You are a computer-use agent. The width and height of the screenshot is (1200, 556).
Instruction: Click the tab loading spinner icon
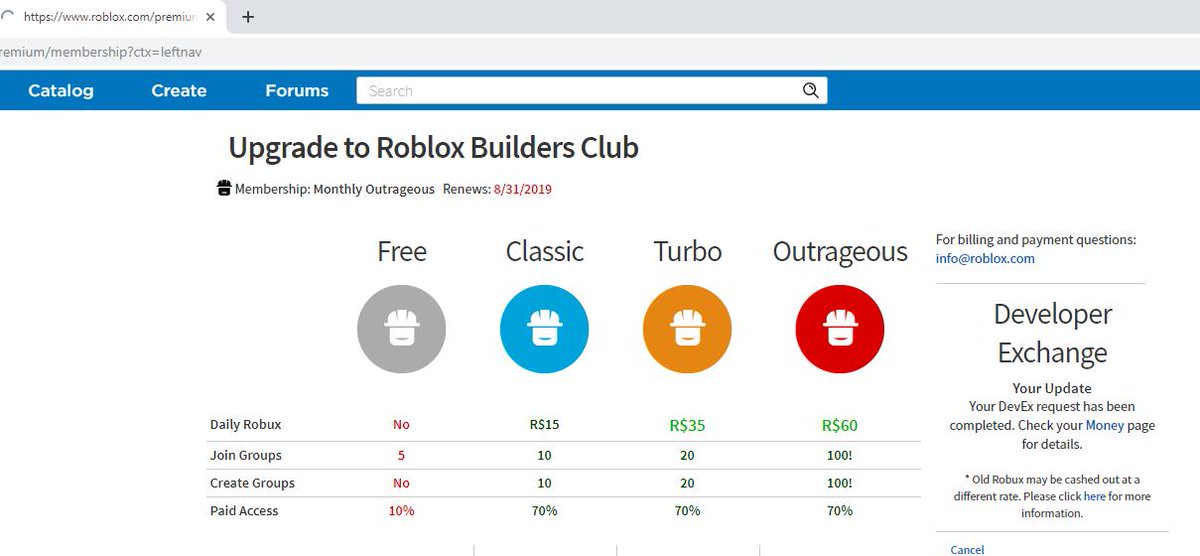[x=8, y=17]
